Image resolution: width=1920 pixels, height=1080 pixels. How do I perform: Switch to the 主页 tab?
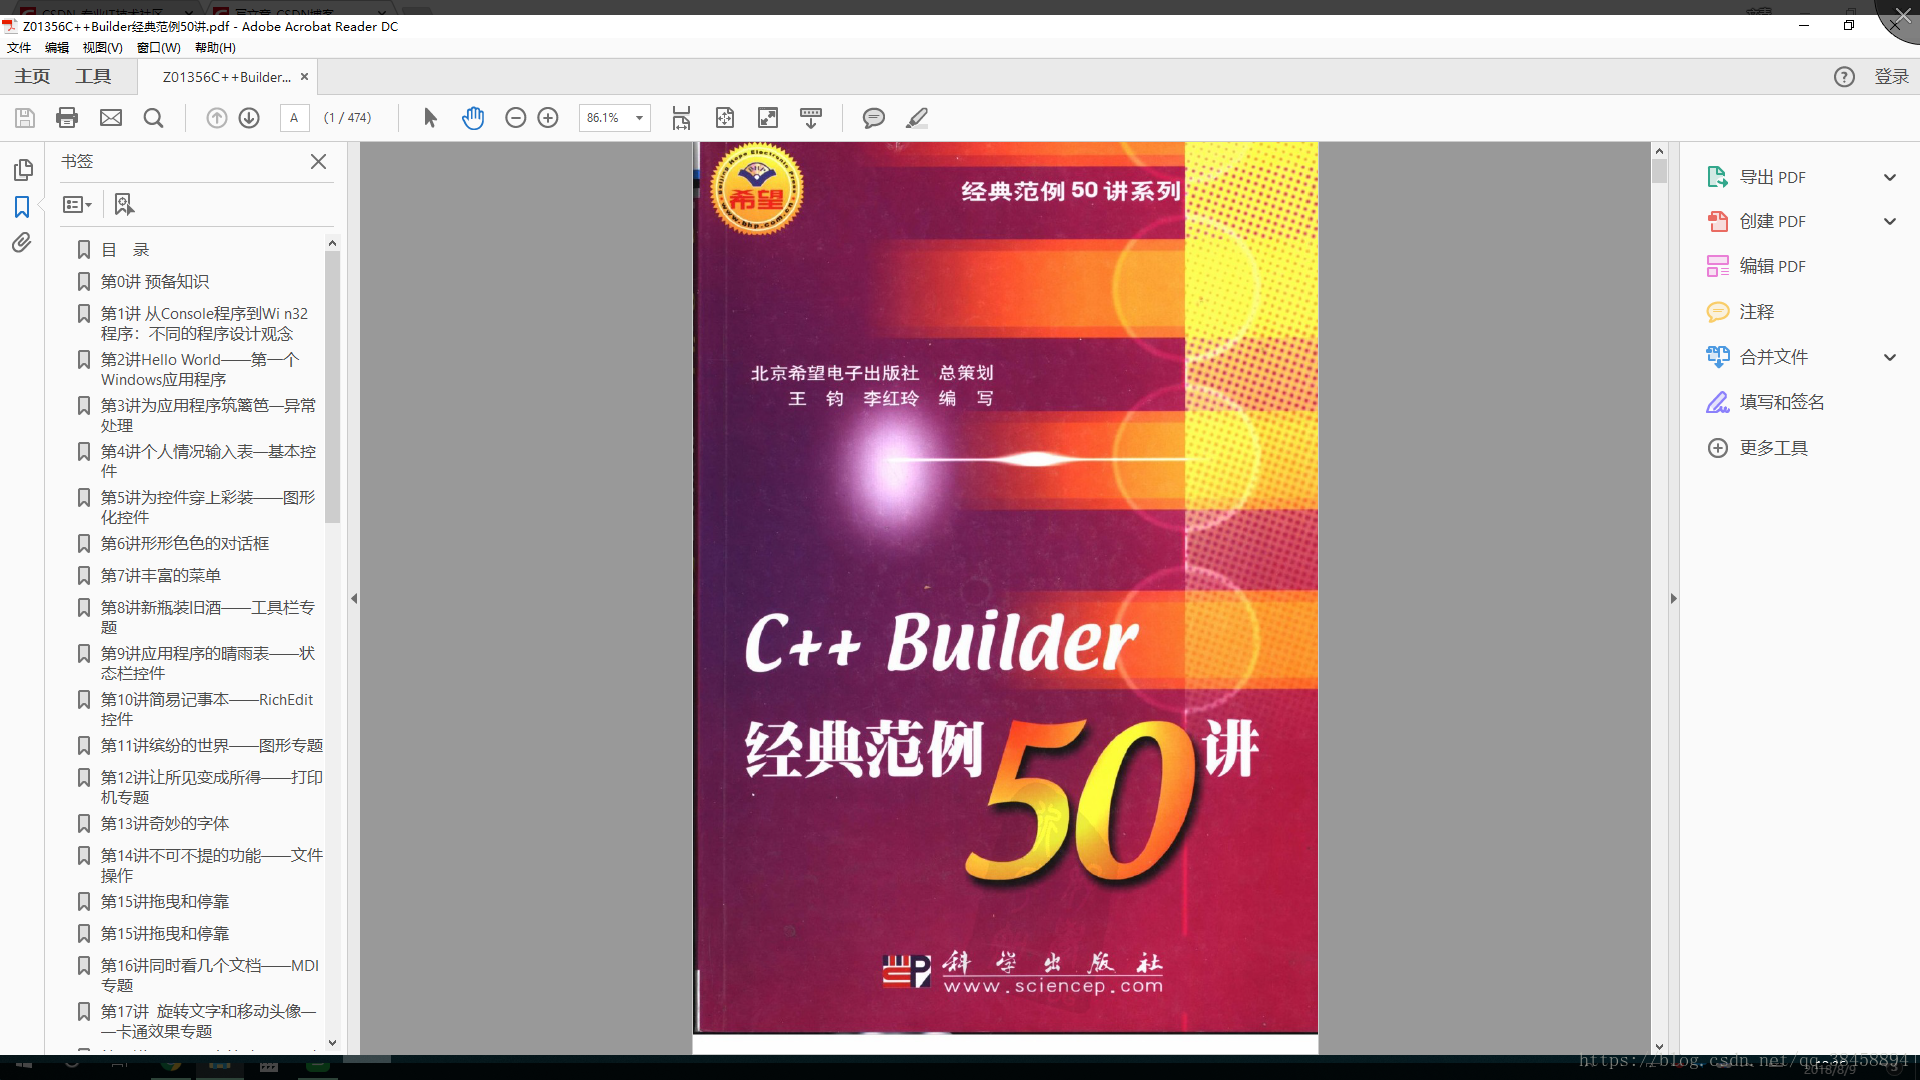pyautogui.click(x=32, y=77)
